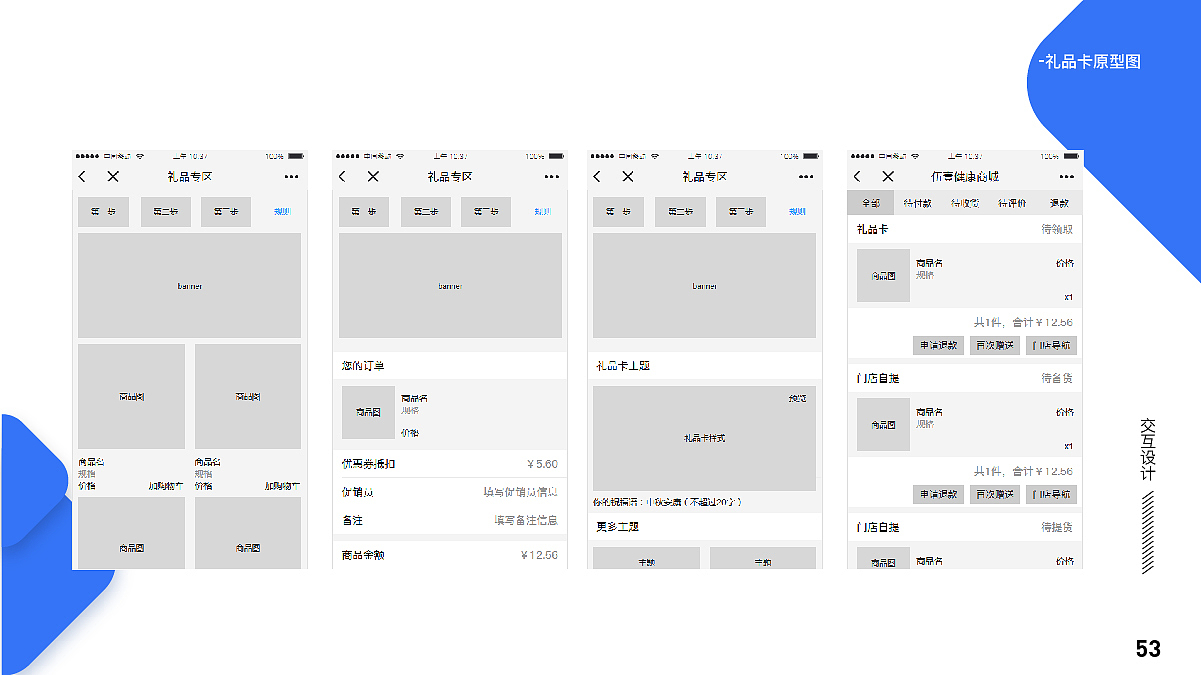This screenshot has width=1201, height=675.
Task: Tap back arrow in order-list mockup
Action: 857,176
